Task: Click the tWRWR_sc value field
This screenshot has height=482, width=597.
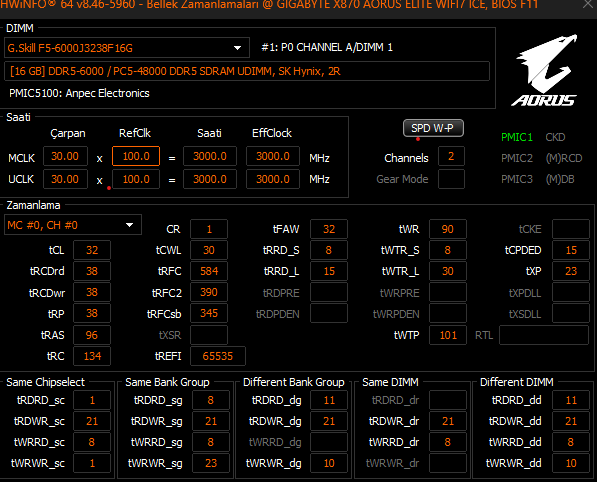Action: [x=92, y=463]
